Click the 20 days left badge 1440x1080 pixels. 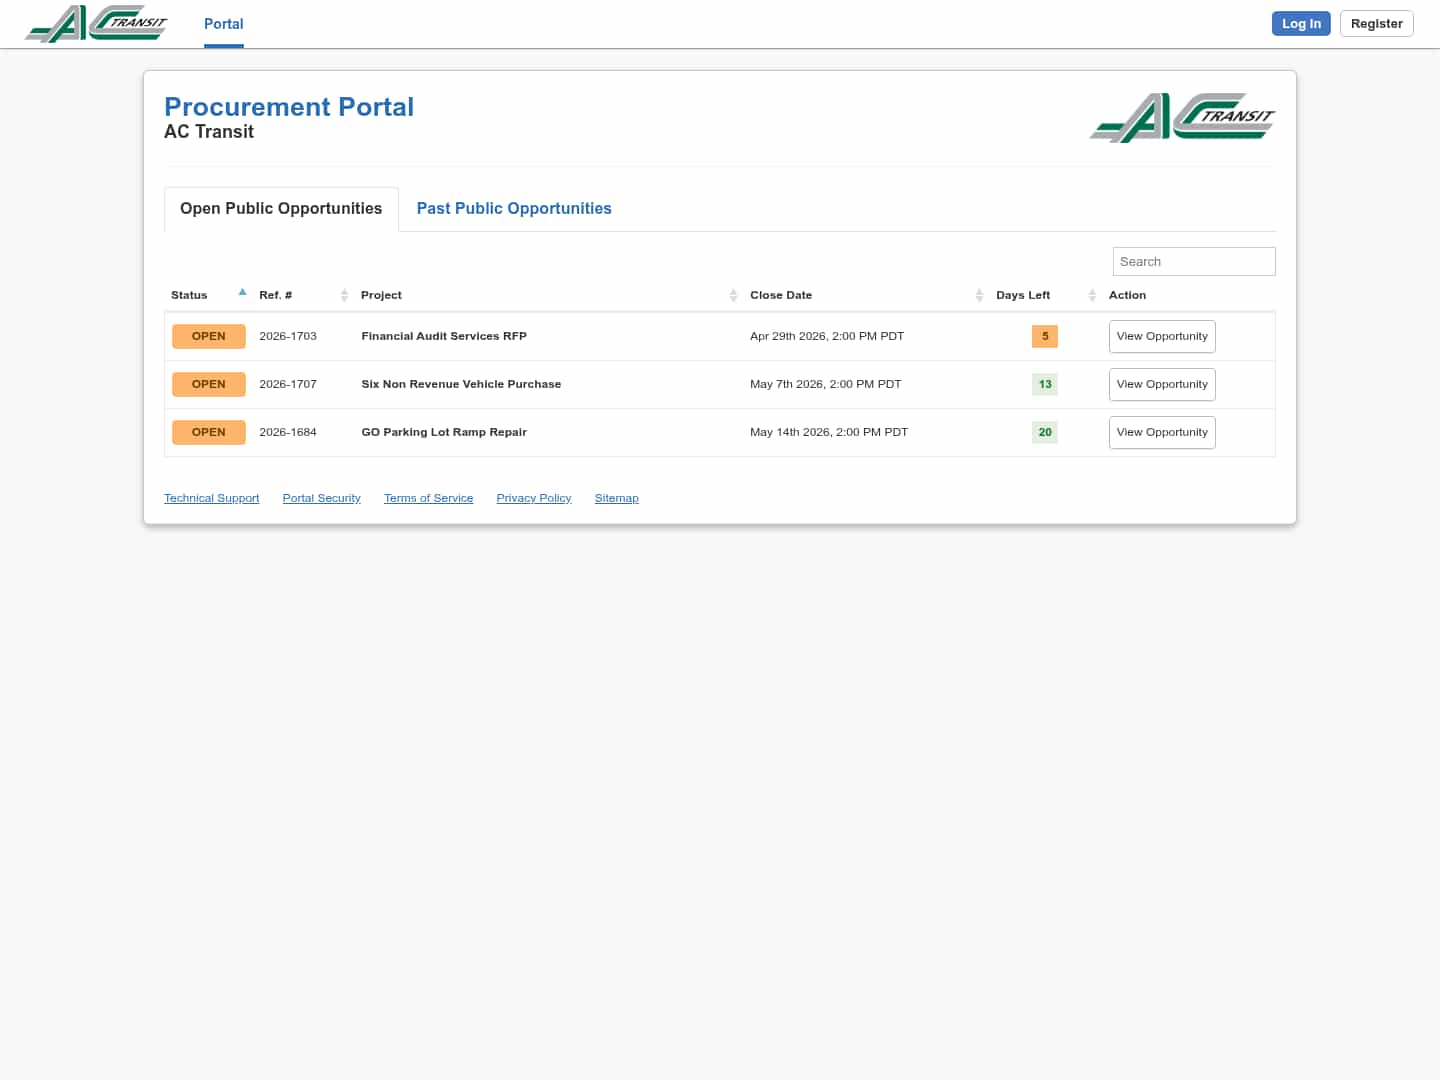[x=1045, y=433]
